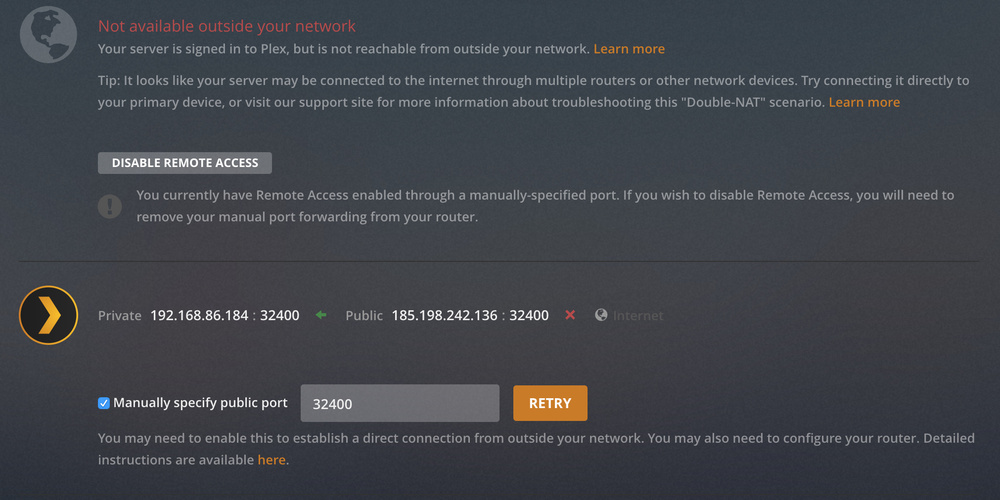1000x500 pixels.
Task: Click the globe icon beside the network status heading
Action: click(x=49, y=34)
